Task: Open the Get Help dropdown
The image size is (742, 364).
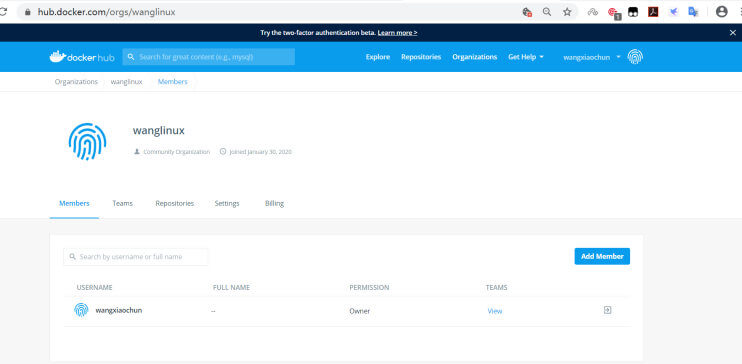Action: [x=526, y=57]
